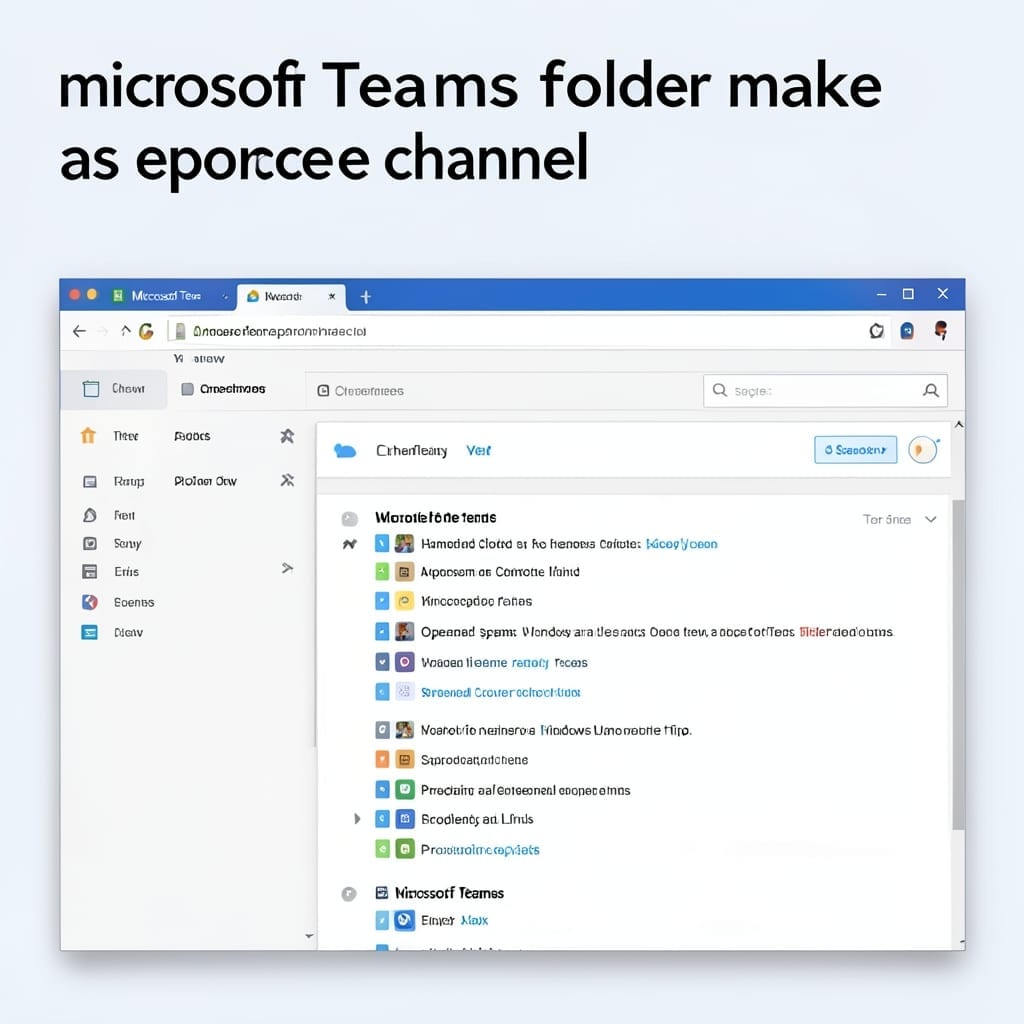Pin the Plolaer Oow row
1024x1024 pixels.
(x=287, y=481)
